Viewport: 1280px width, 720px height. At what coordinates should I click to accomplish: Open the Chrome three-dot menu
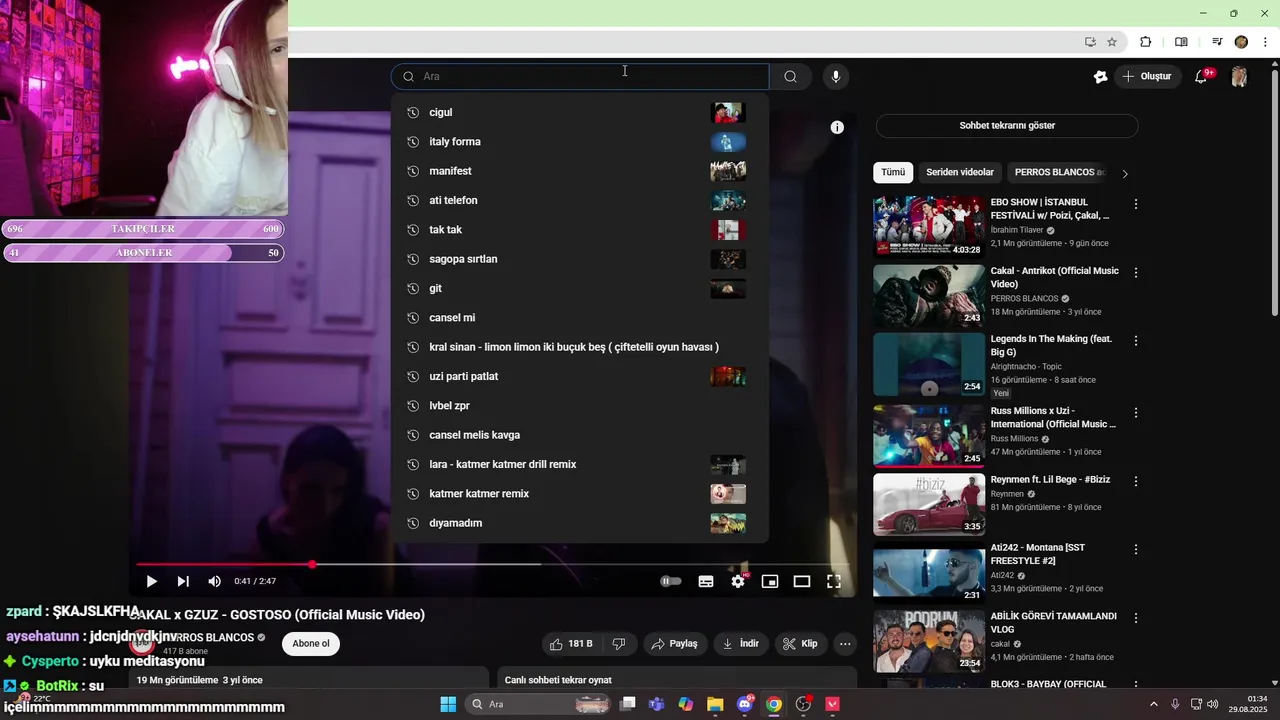coord(1265,42)
